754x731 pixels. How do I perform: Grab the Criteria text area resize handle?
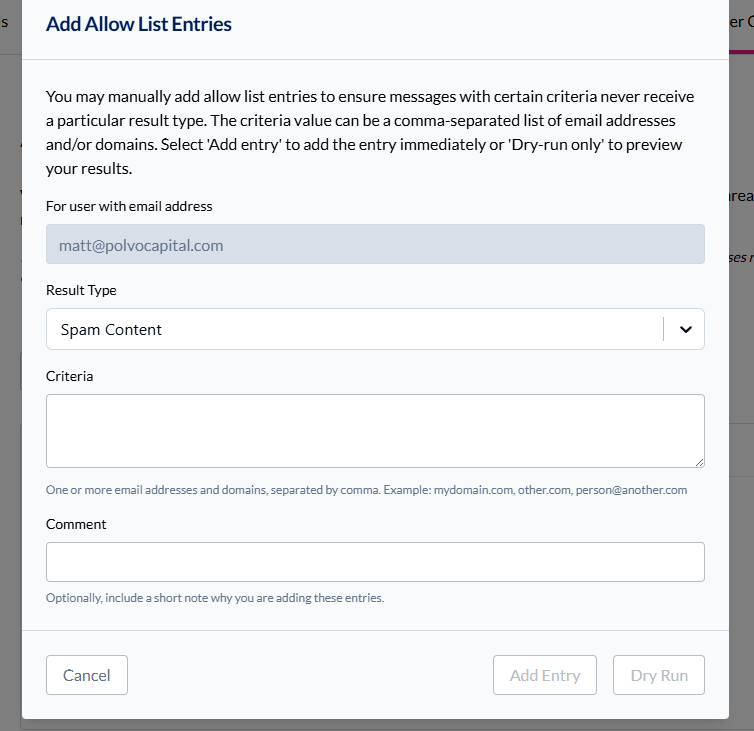(x=699, y=462)
